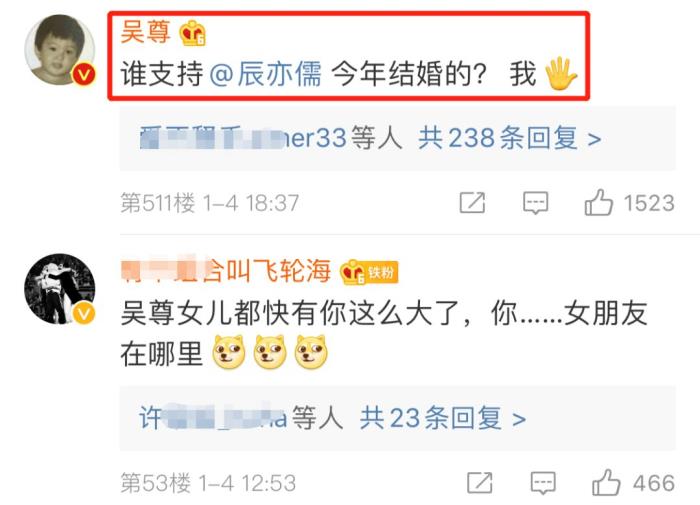Tap the 1523 like count
This screenshot has height=505, width=700.
[x=649, y=203]
